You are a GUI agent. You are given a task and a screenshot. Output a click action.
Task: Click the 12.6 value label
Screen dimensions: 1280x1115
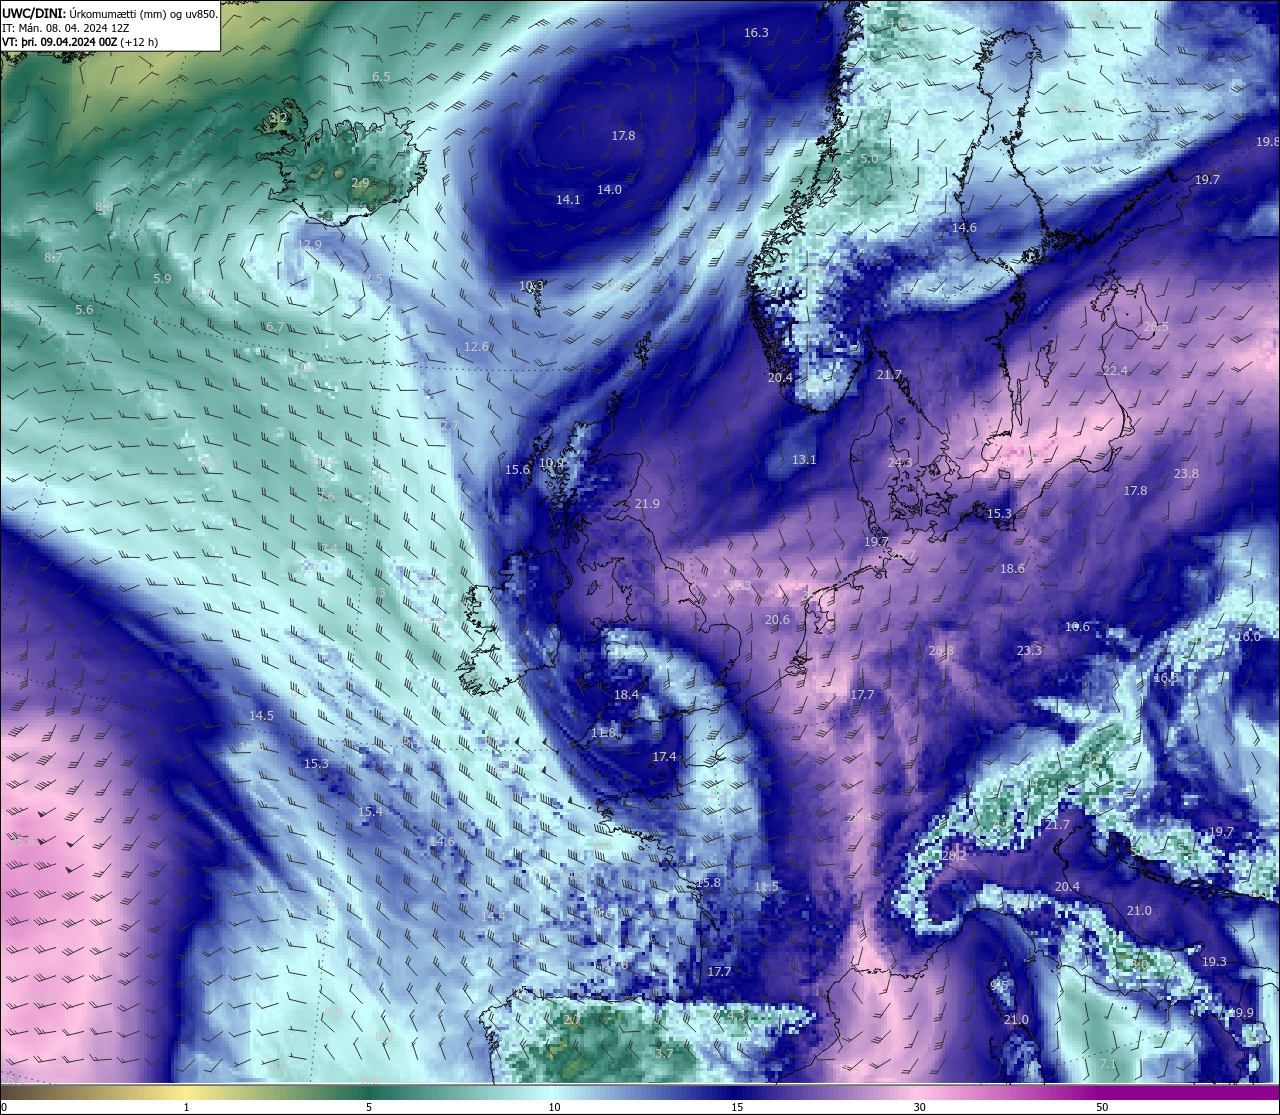point(476,347)
